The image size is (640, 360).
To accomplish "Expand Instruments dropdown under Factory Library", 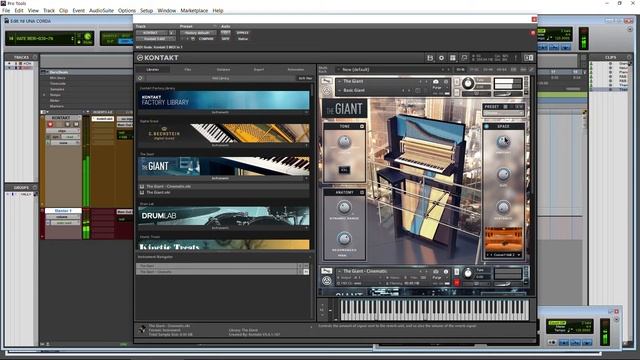I will click(x=224, y=112).
